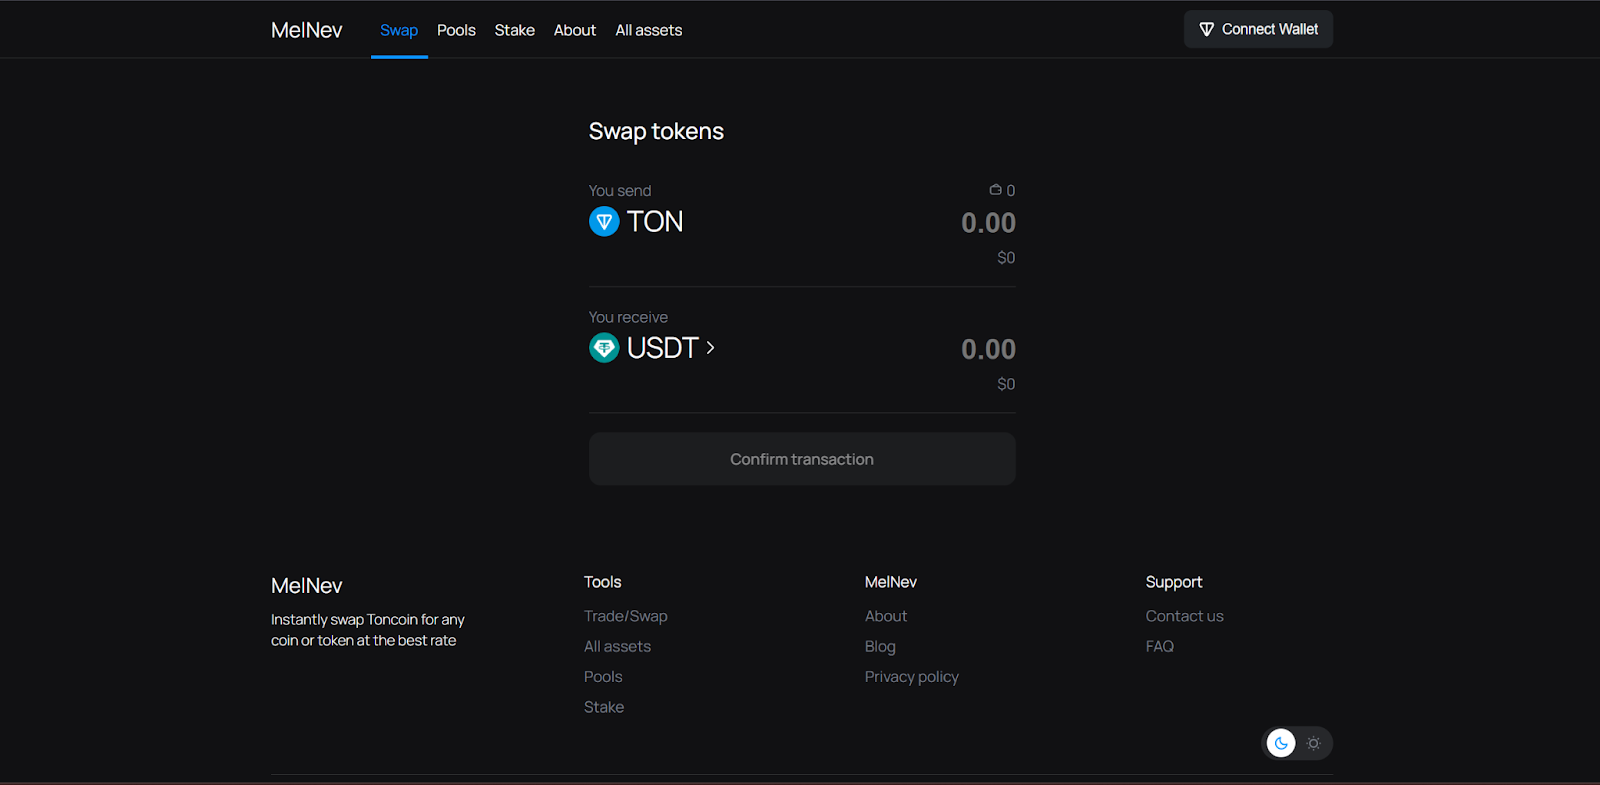
Task: Switch to light mode with sun icon
Action: pyautogui.click(x=1314, y=743)
